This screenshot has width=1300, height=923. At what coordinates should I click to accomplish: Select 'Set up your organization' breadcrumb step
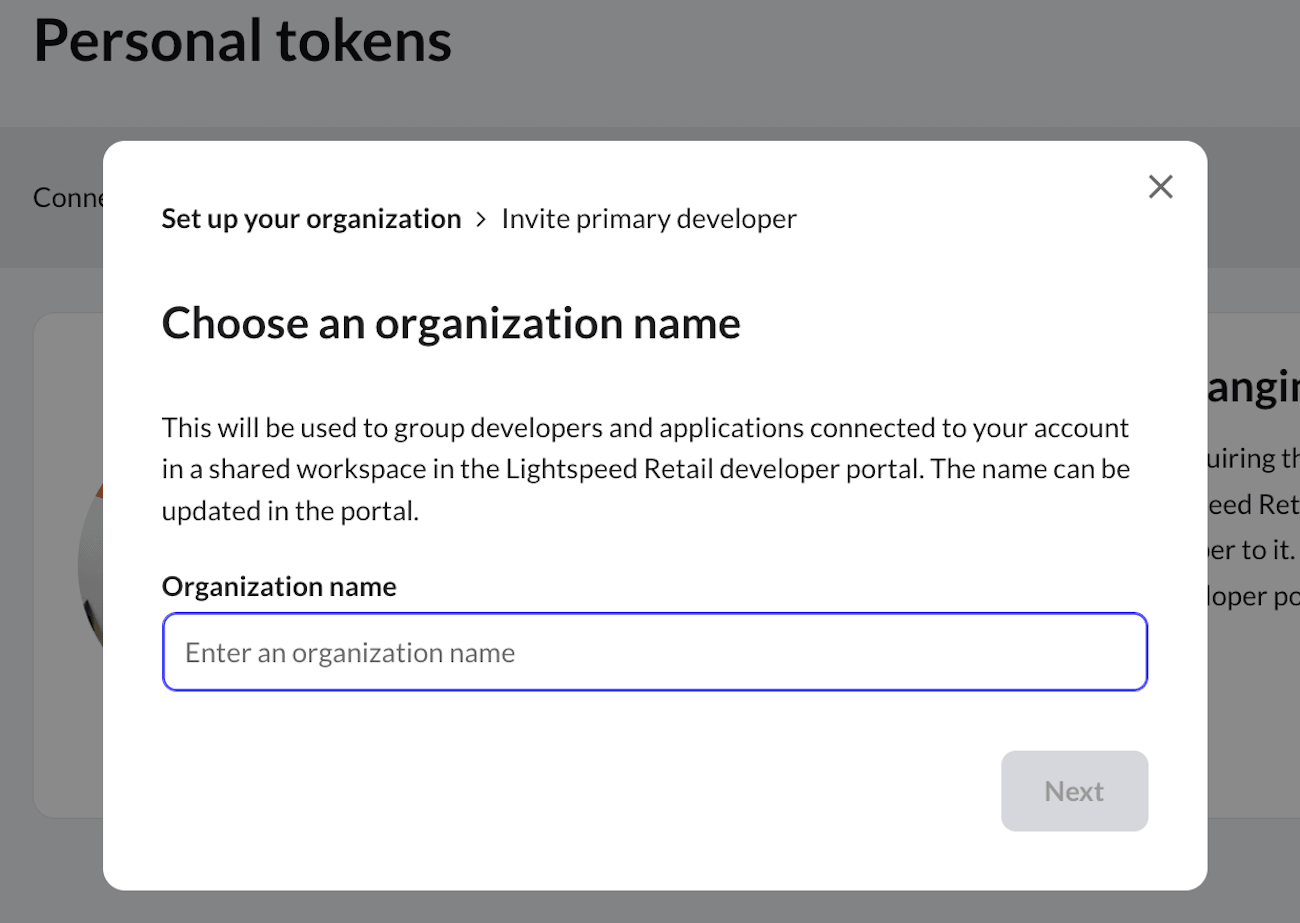(x=311, y=218)
